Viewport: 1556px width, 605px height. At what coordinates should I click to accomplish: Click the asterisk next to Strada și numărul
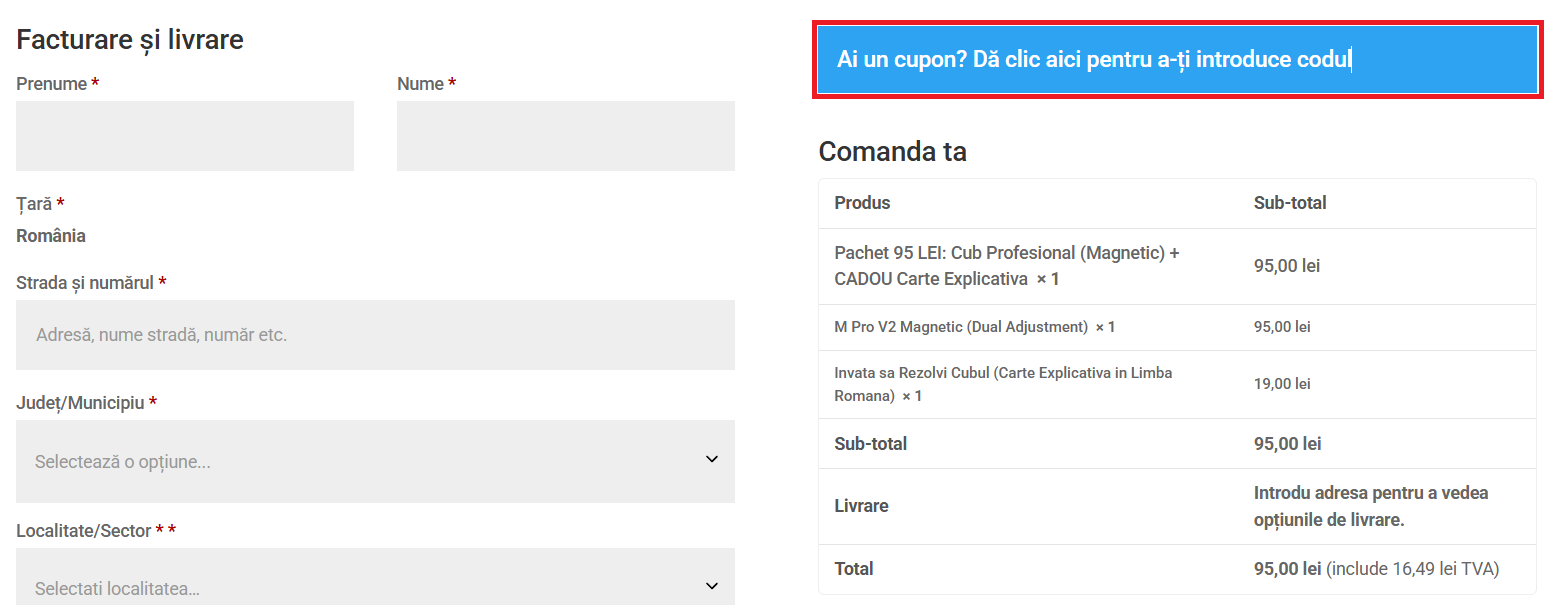tap(163, 281)
